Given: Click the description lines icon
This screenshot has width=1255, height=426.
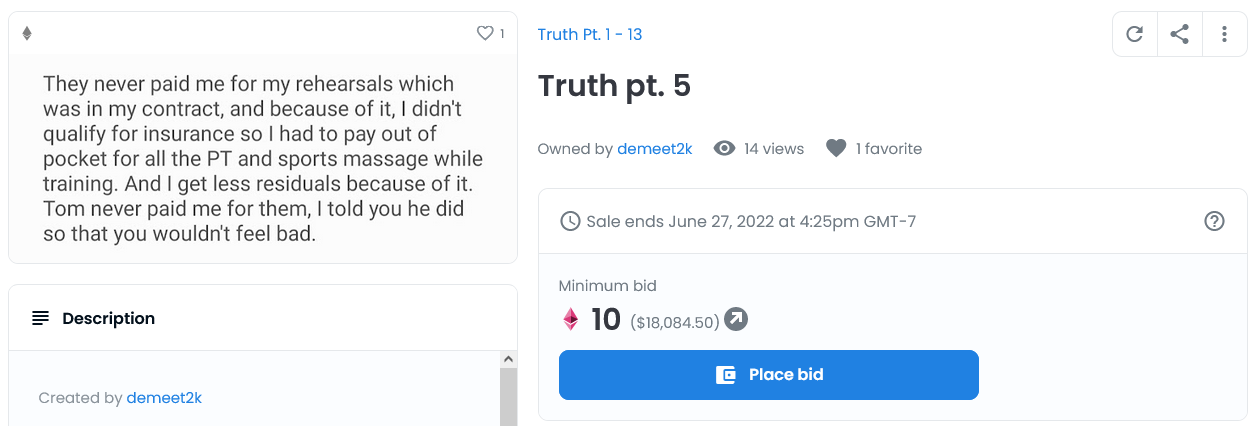Looking at the screenshot, I should (40, 318).
